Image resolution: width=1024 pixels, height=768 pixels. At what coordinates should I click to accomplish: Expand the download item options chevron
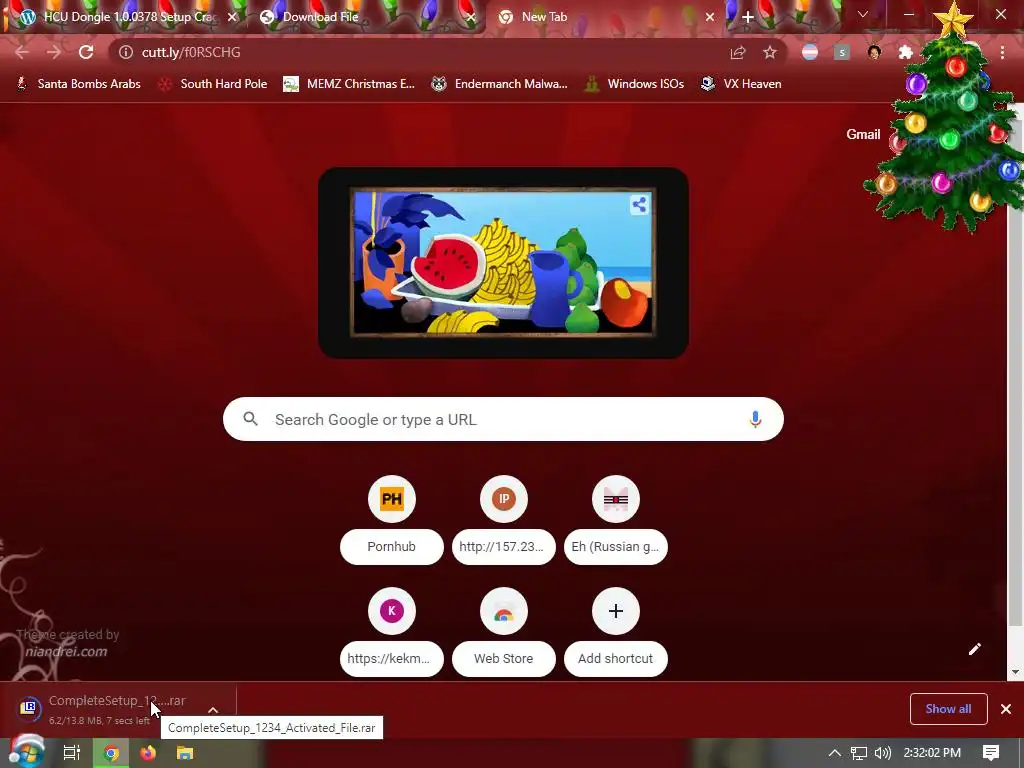coord(213,709)
